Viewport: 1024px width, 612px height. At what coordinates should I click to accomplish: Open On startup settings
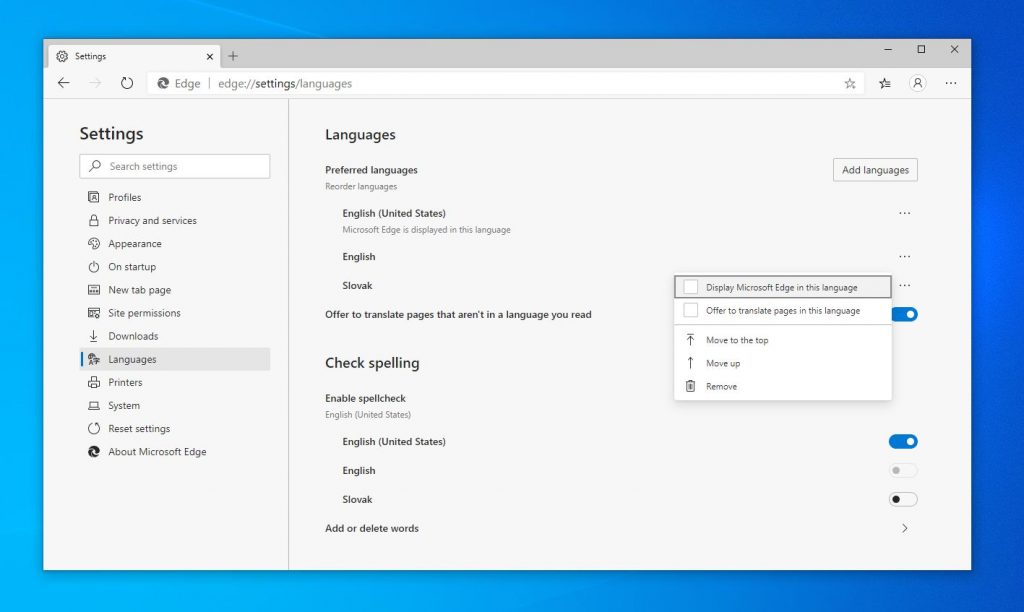click(x=174, y=266)
